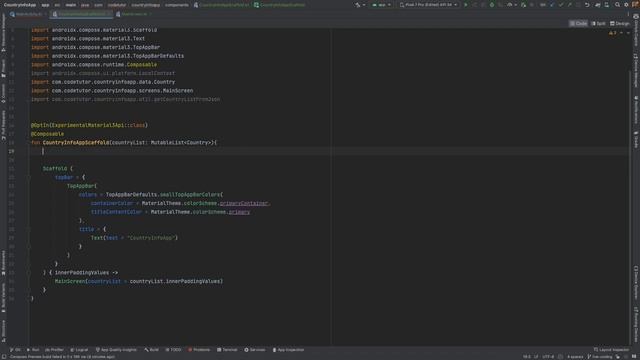Open App Quality Insights tool window
Viewport: 640px width, 360px height.
(x=116, y=350)
